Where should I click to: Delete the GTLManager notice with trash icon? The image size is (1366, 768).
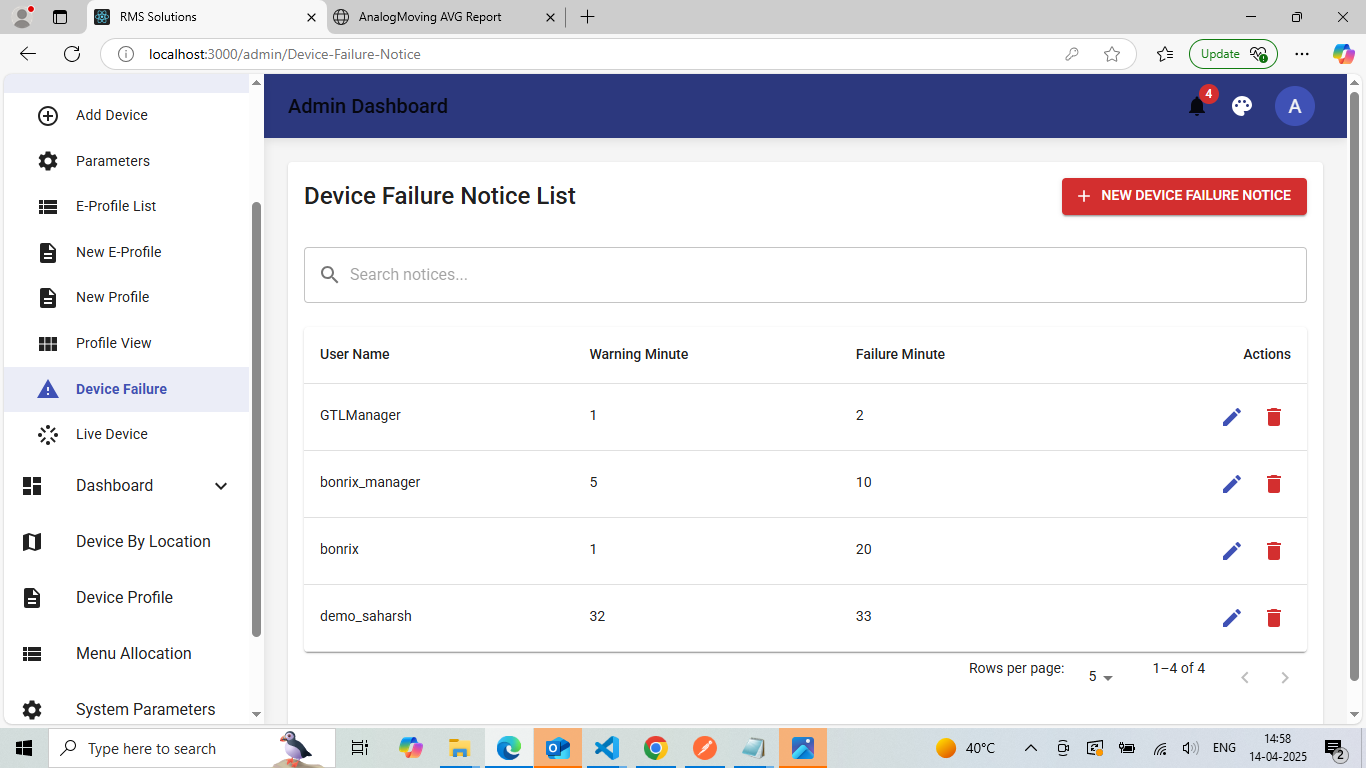1274,416
